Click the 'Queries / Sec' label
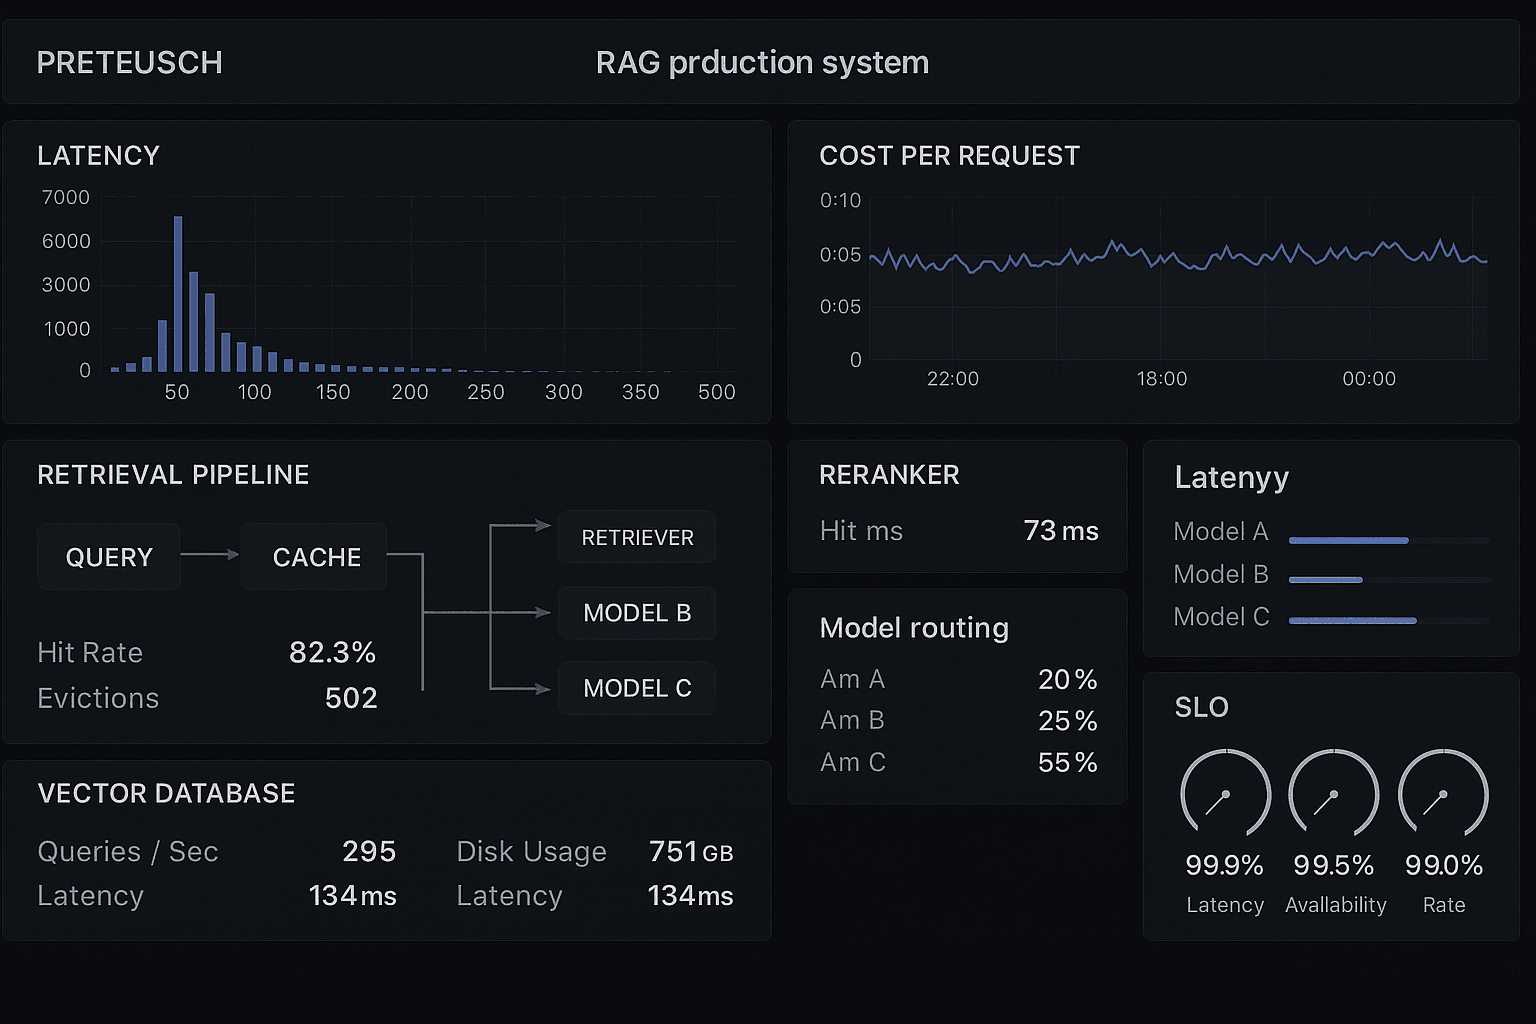 point(127,852)
